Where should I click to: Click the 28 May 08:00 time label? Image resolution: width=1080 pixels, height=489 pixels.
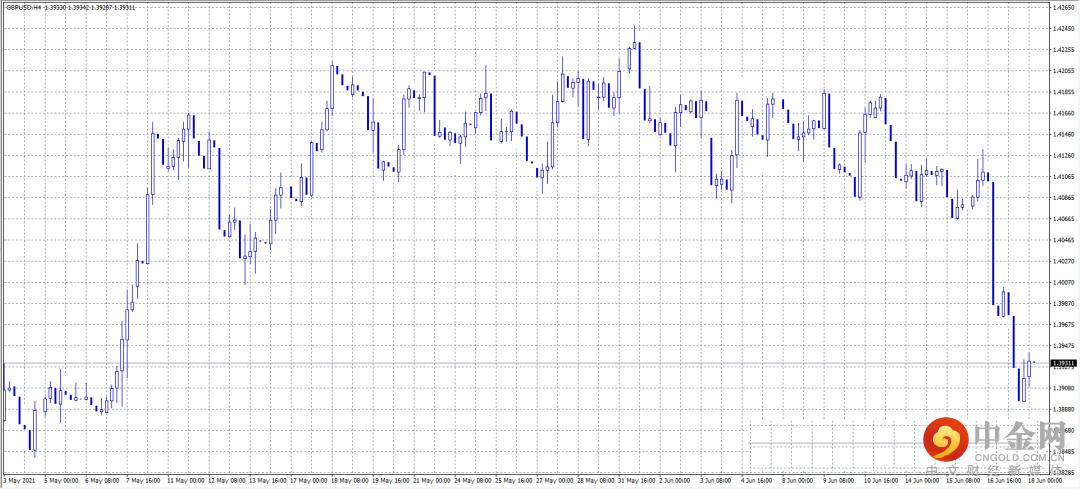click(595, 480)
